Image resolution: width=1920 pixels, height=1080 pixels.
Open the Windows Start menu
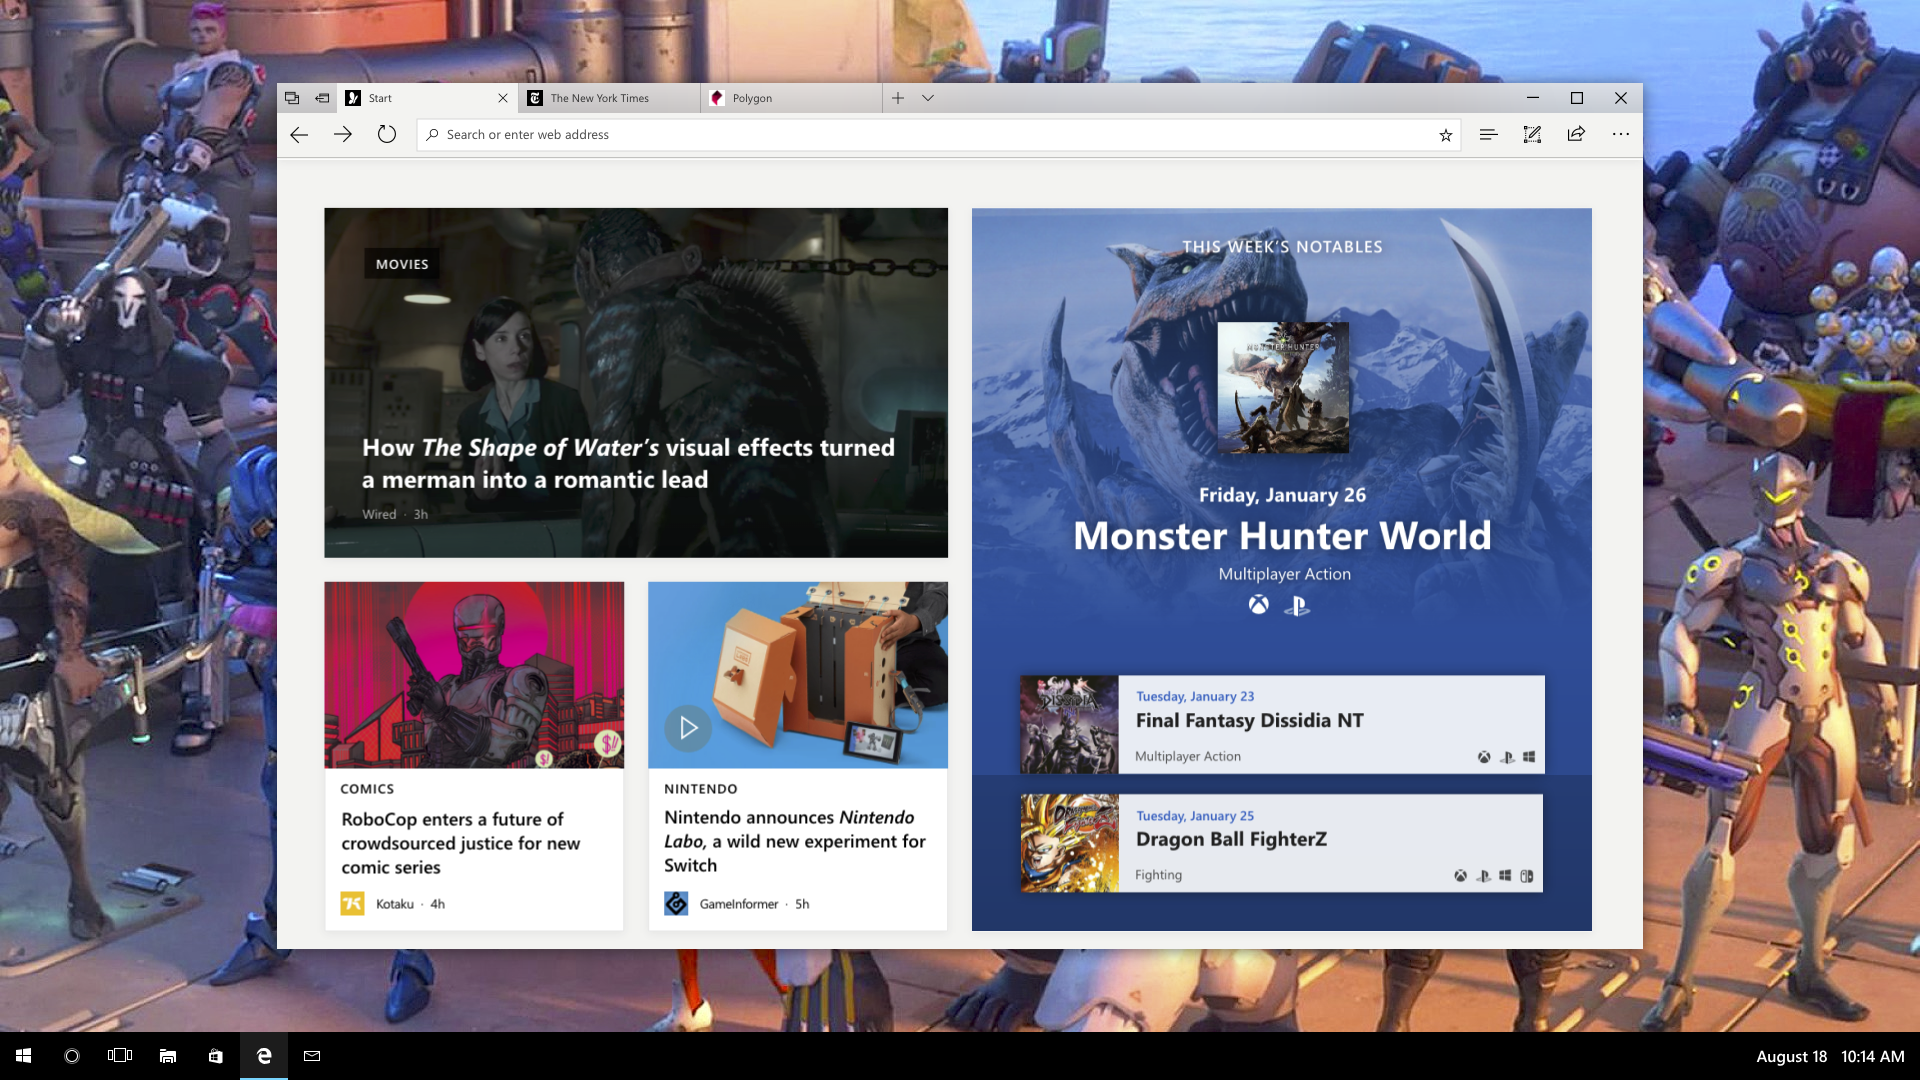[x=24, y=1056]
